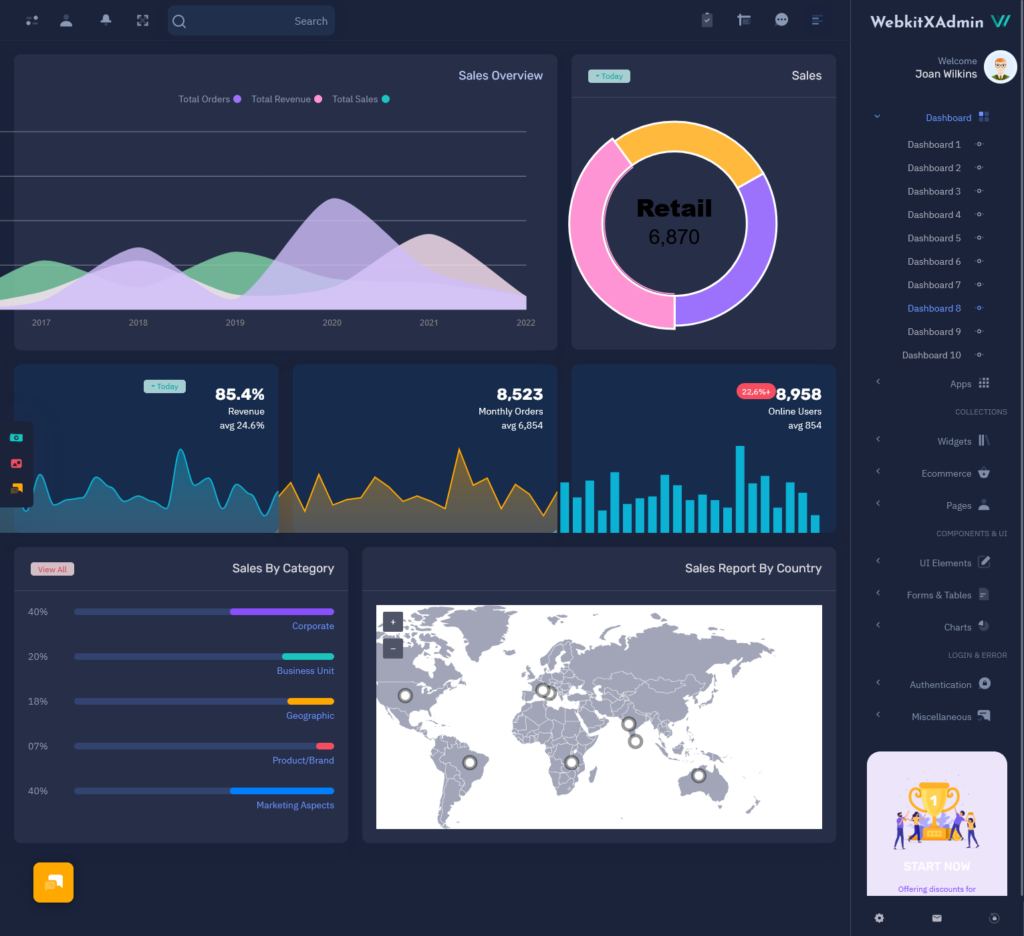
Task: Click the mail icon at the sidebar bottom
Action: (936, 917)
